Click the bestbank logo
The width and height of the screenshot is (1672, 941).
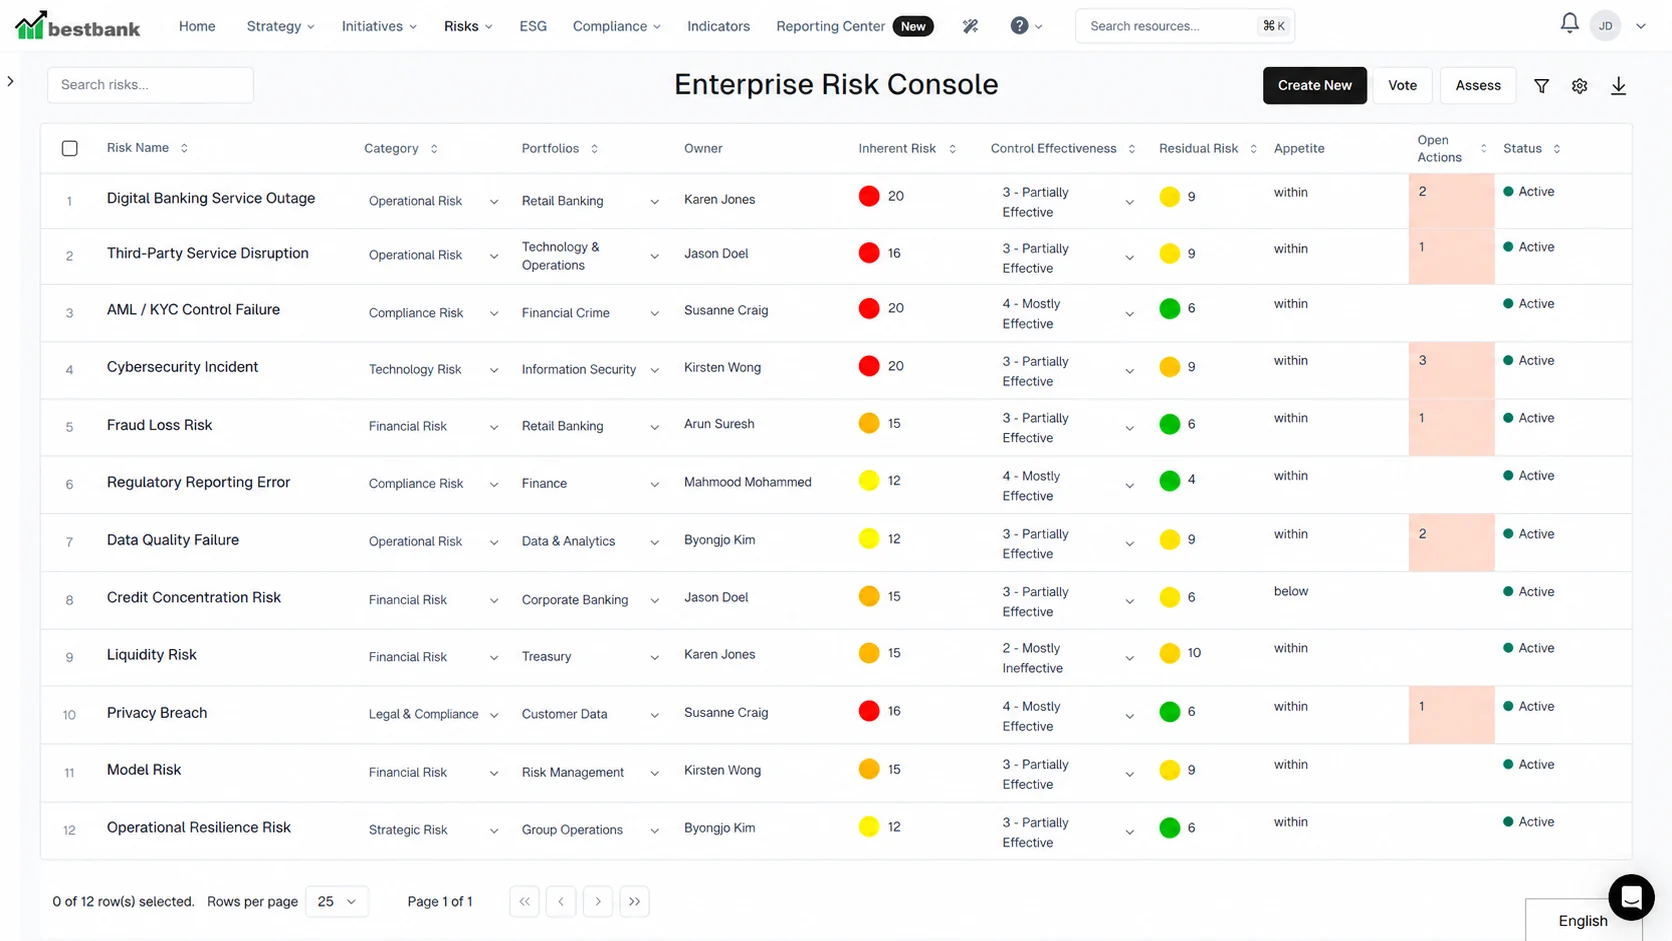78,26
